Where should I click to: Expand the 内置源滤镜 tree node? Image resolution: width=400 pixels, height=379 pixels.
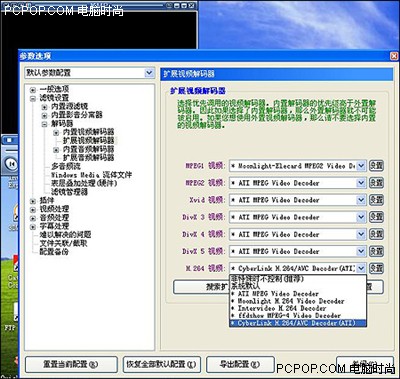44,107
